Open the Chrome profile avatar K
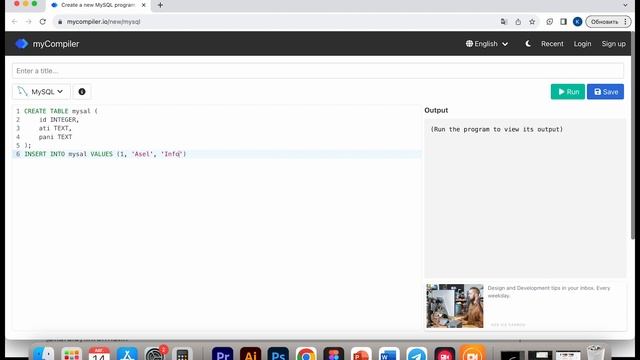 click(577, 22)
